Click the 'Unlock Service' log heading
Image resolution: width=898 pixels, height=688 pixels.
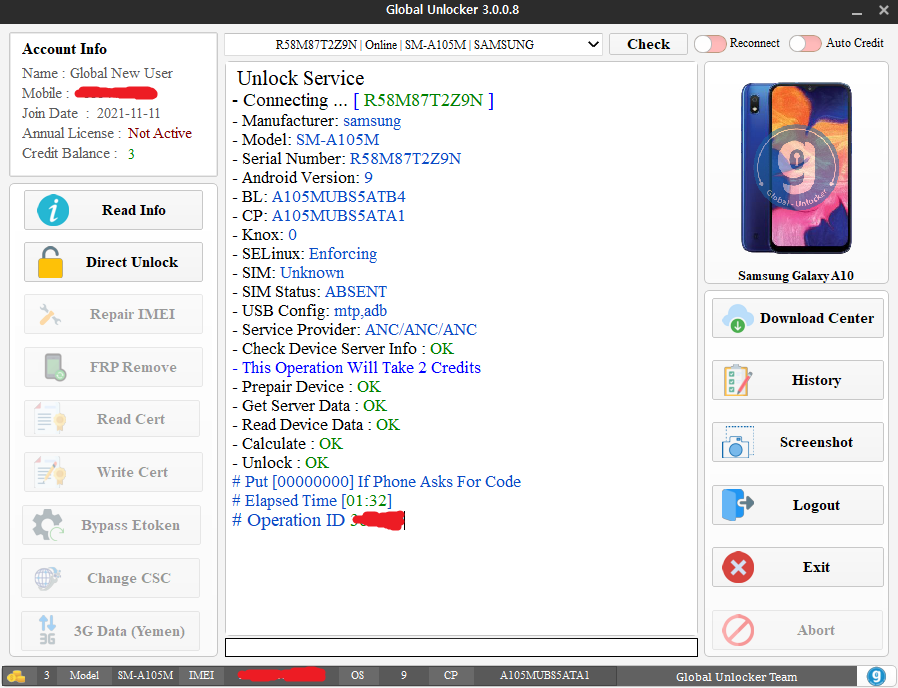301,78
